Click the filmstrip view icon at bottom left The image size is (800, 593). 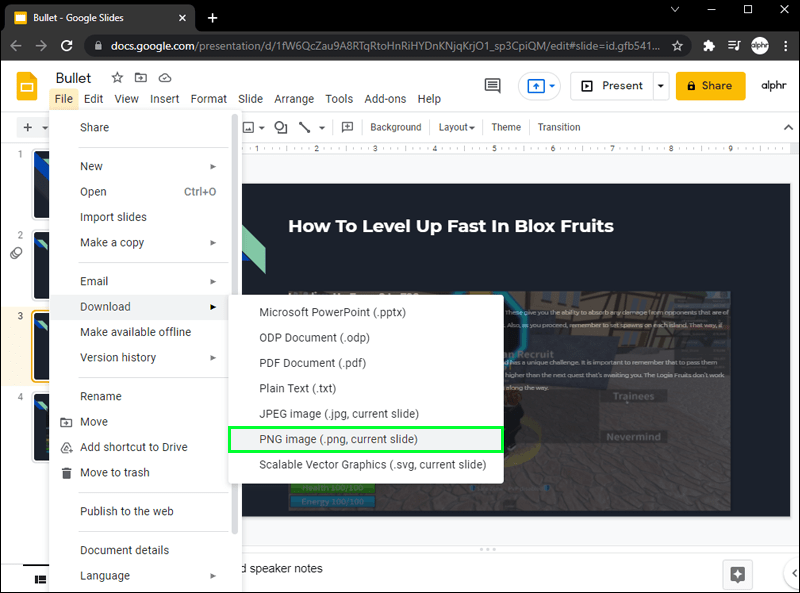point(40,579)
